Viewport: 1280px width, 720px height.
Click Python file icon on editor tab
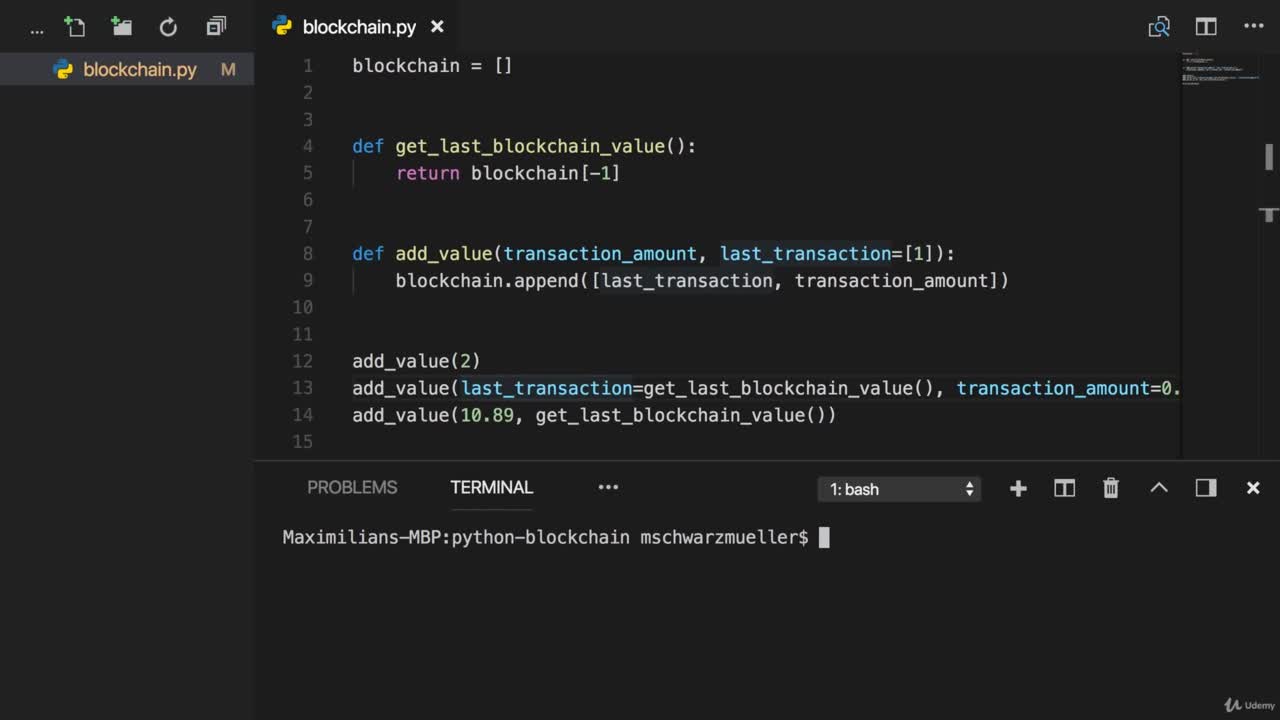coord(282,27)
